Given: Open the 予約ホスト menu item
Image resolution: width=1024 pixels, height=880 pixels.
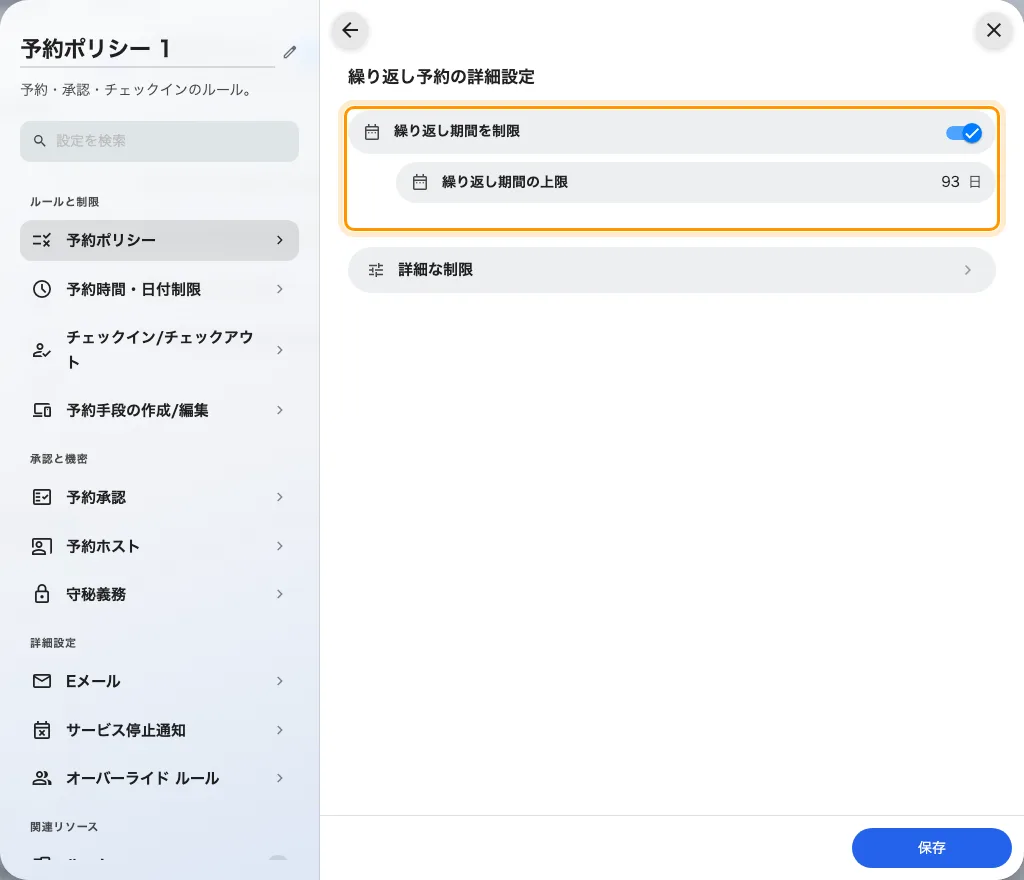Looking at the screenshot, I should pyautogui.click(x=159, y=546).
